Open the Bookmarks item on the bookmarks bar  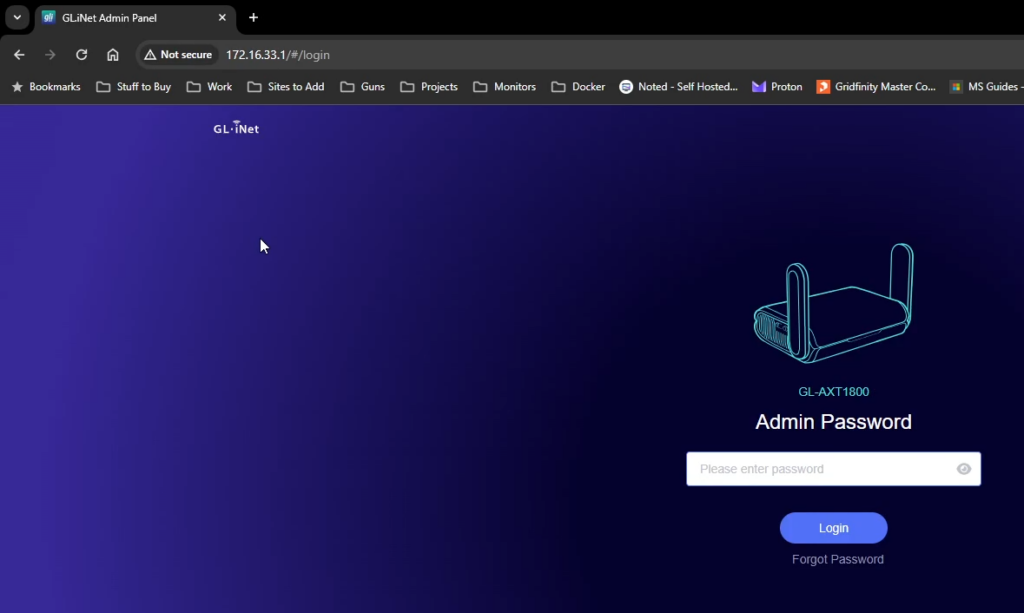coord(45,87)
